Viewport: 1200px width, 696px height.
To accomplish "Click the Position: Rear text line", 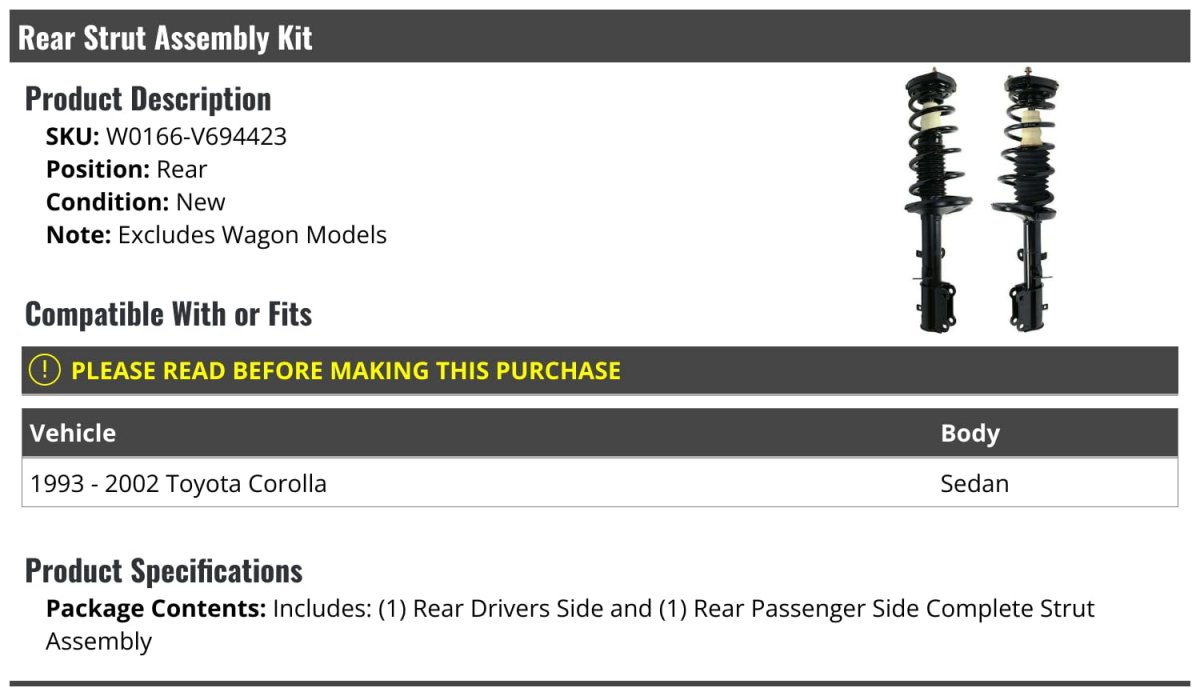I will pyautogui.click(x=127, y=169).
